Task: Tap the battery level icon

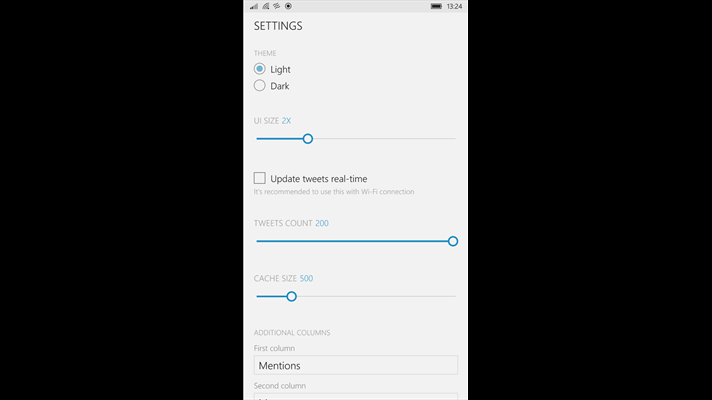Action: tap(436, 6)
